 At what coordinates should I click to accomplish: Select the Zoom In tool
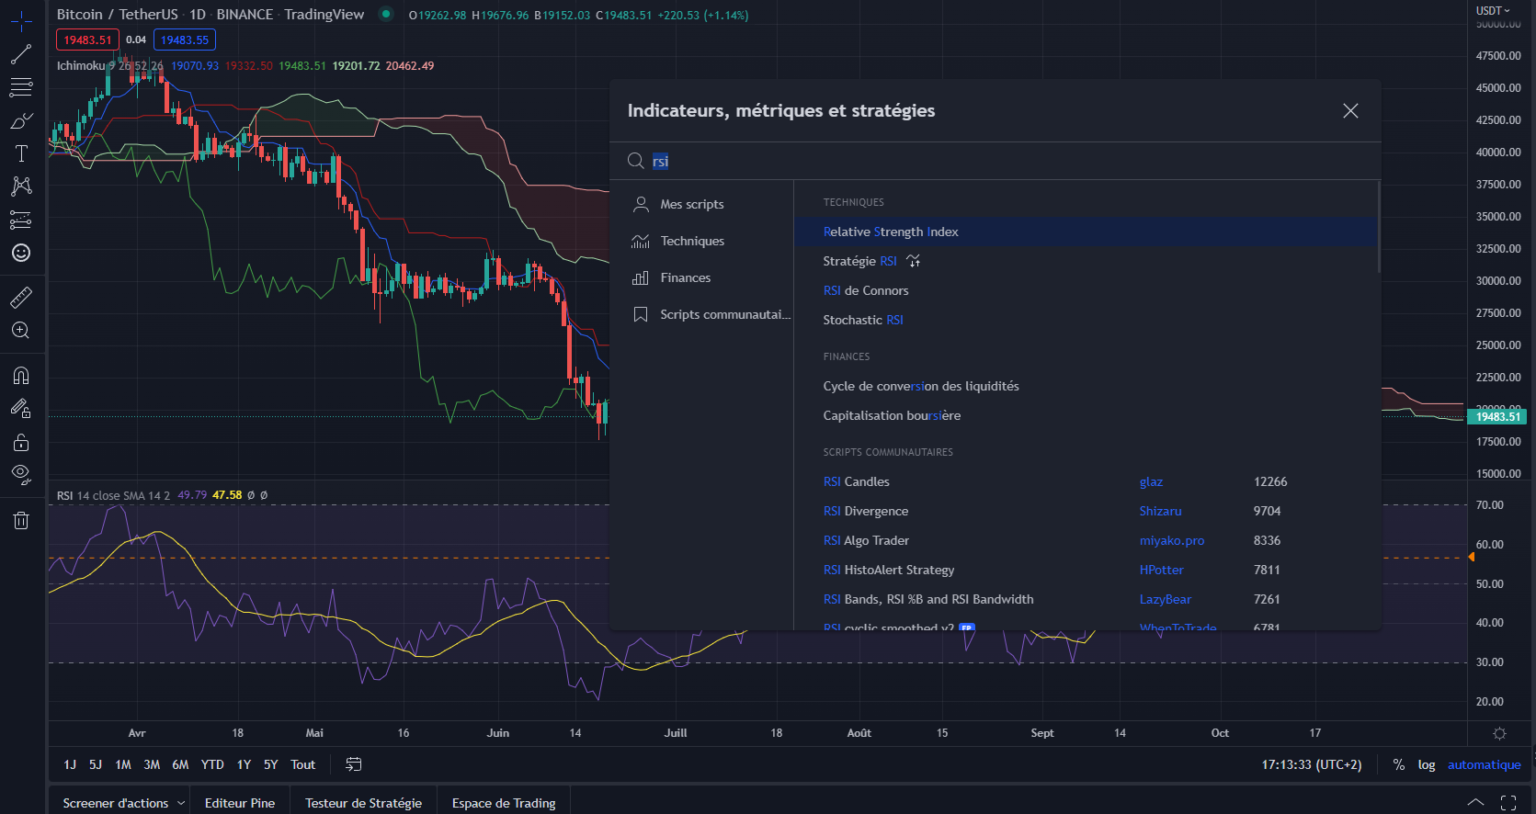pos(21,330)
